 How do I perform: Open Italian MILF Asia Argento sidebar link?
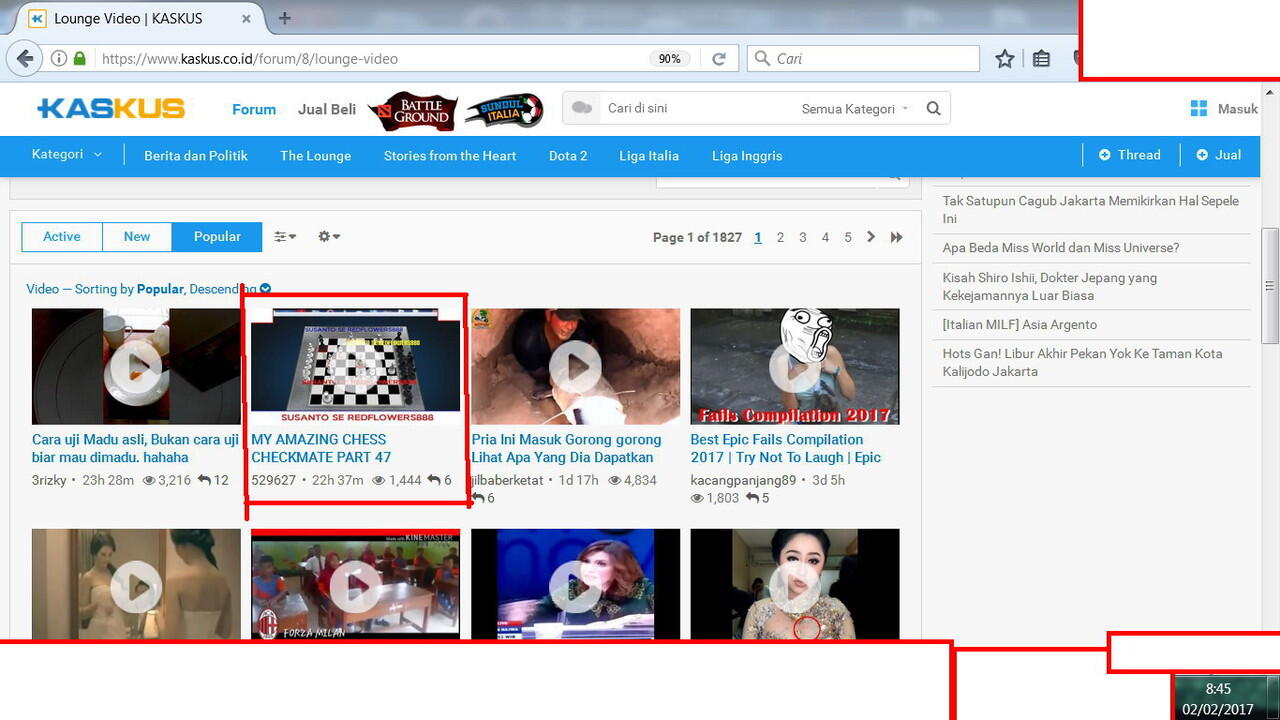1020,324
